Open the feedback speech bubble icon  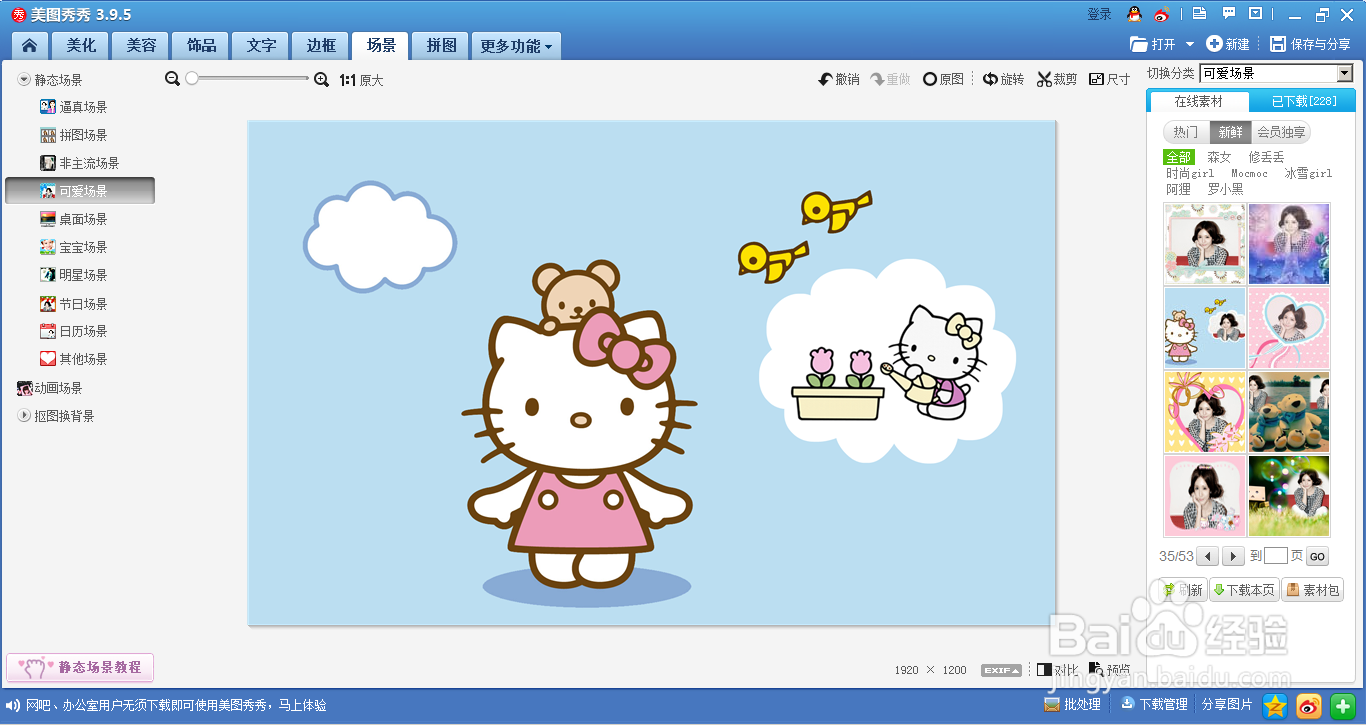(x=1229, y=14)
